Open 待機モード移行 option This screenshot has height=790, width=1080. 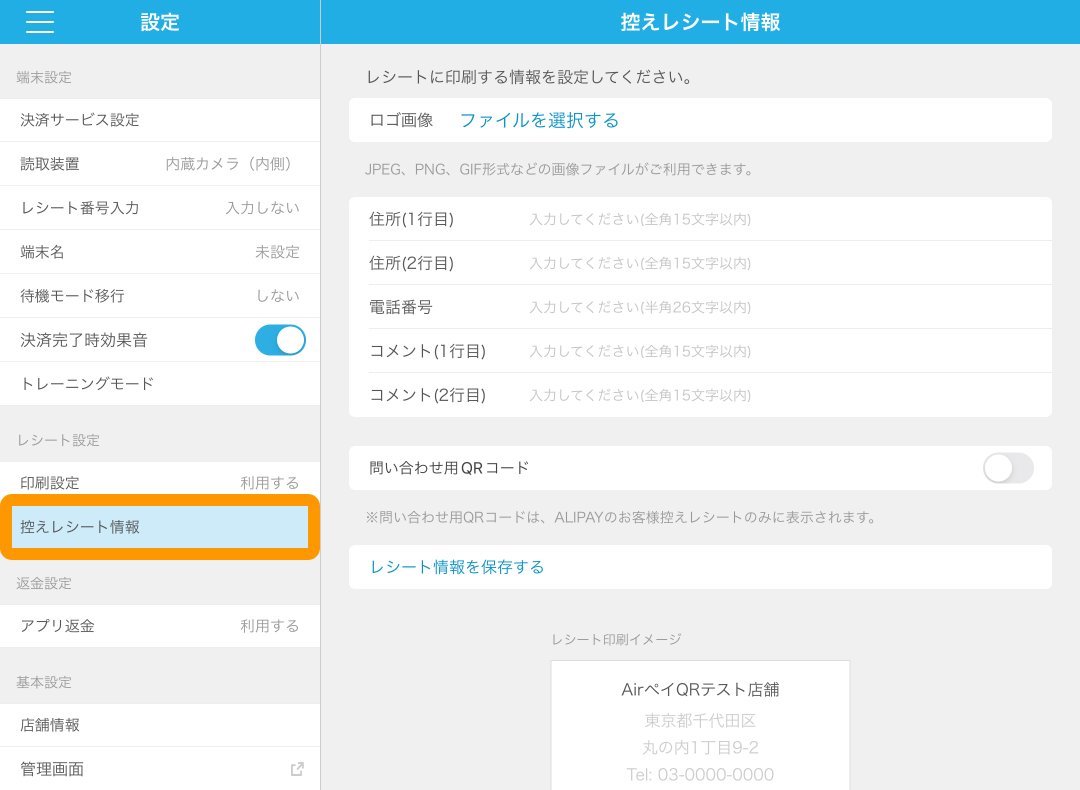tap(160, 296)
